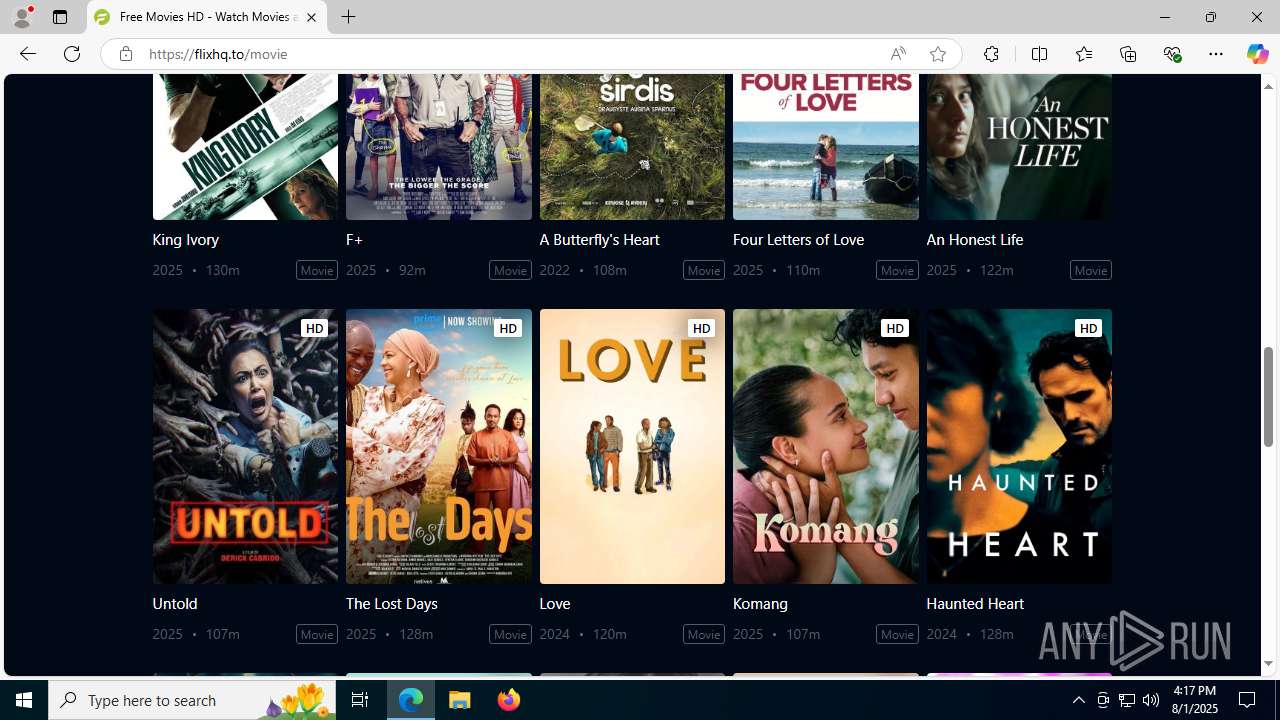The height and width of the screenshot is (720, 1280).
Task: Click the page vertical scrollbar thumb
Action: pyautogui.click(x=1268, y=397)
